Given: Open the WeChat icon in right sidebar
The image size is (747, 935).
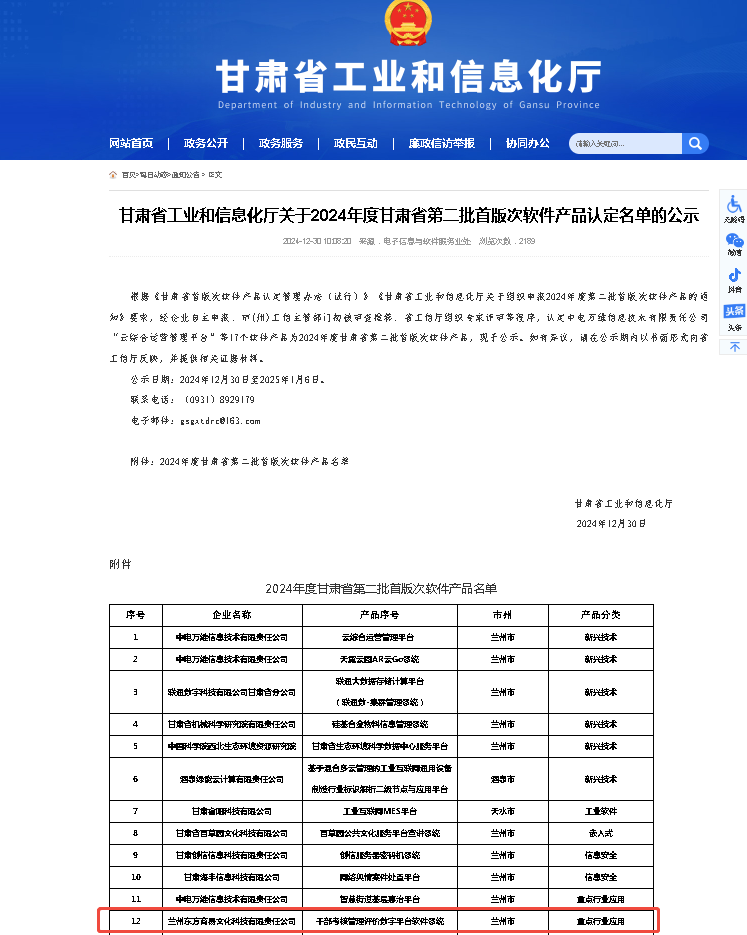Looking at the screenshot, I should (x=734, y=240).
